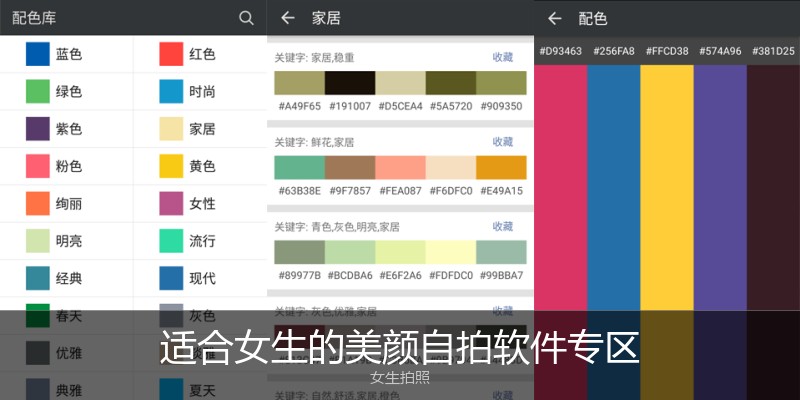
Task: Select the #99BBA7 swatch
Action: [501, 252]
